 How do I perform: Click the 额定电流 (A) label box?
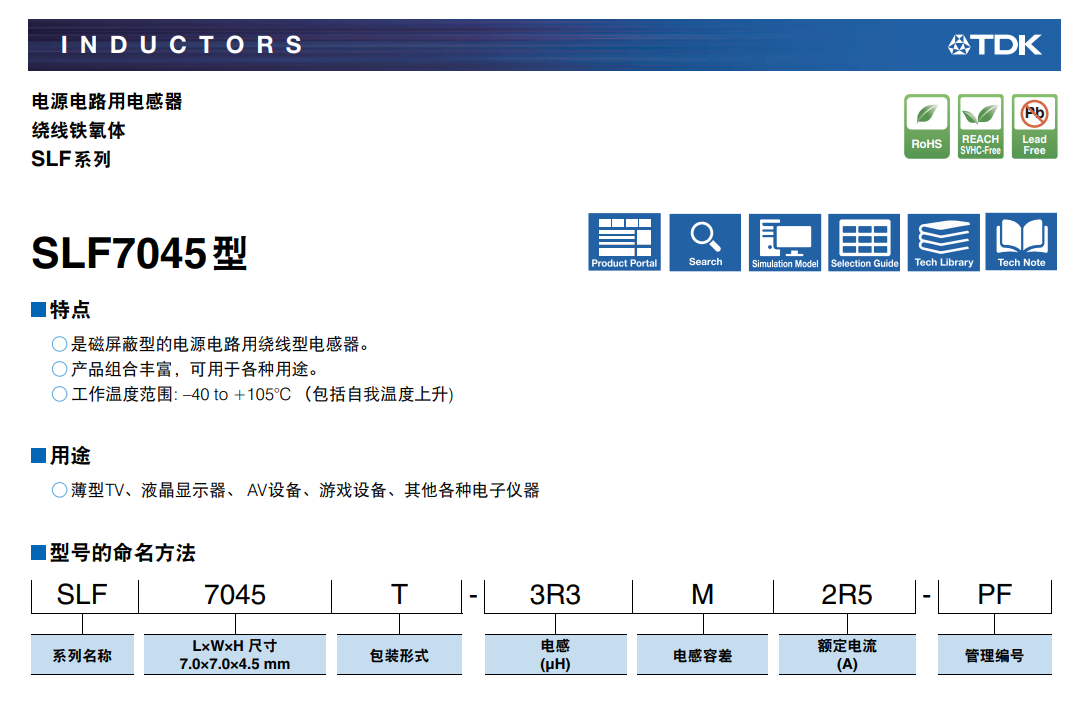[x=847, y=654]
